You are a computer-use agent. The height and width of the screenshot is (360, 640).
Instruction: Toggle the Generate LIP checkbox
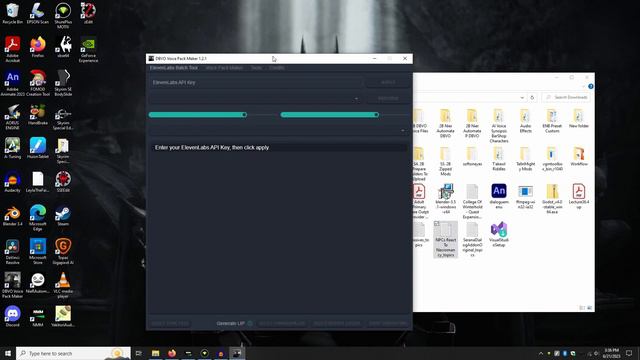pyautogui.click(x=250, y=323)
